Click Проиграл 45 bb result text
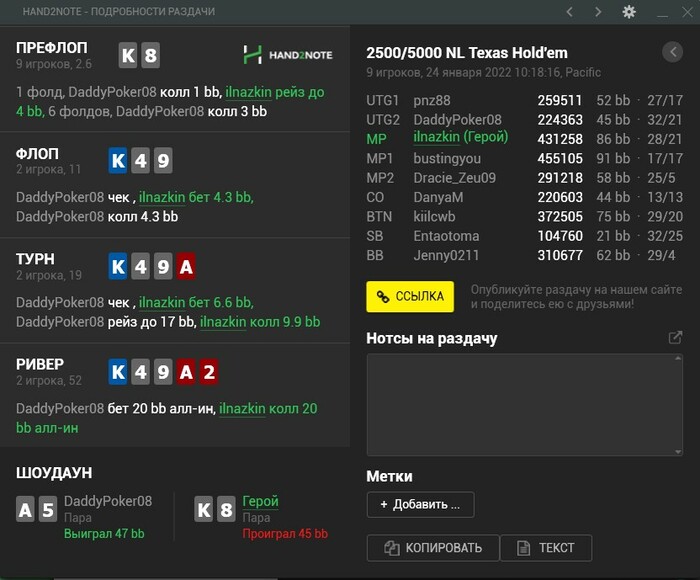 [x=285, y=534]
